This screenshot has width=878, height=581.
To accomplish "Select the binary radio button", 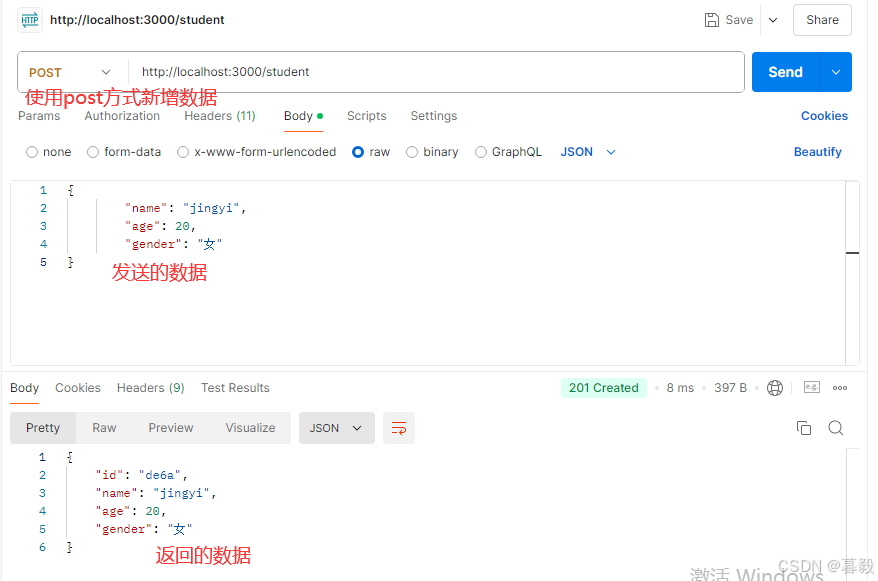I will tap(412, 152).
